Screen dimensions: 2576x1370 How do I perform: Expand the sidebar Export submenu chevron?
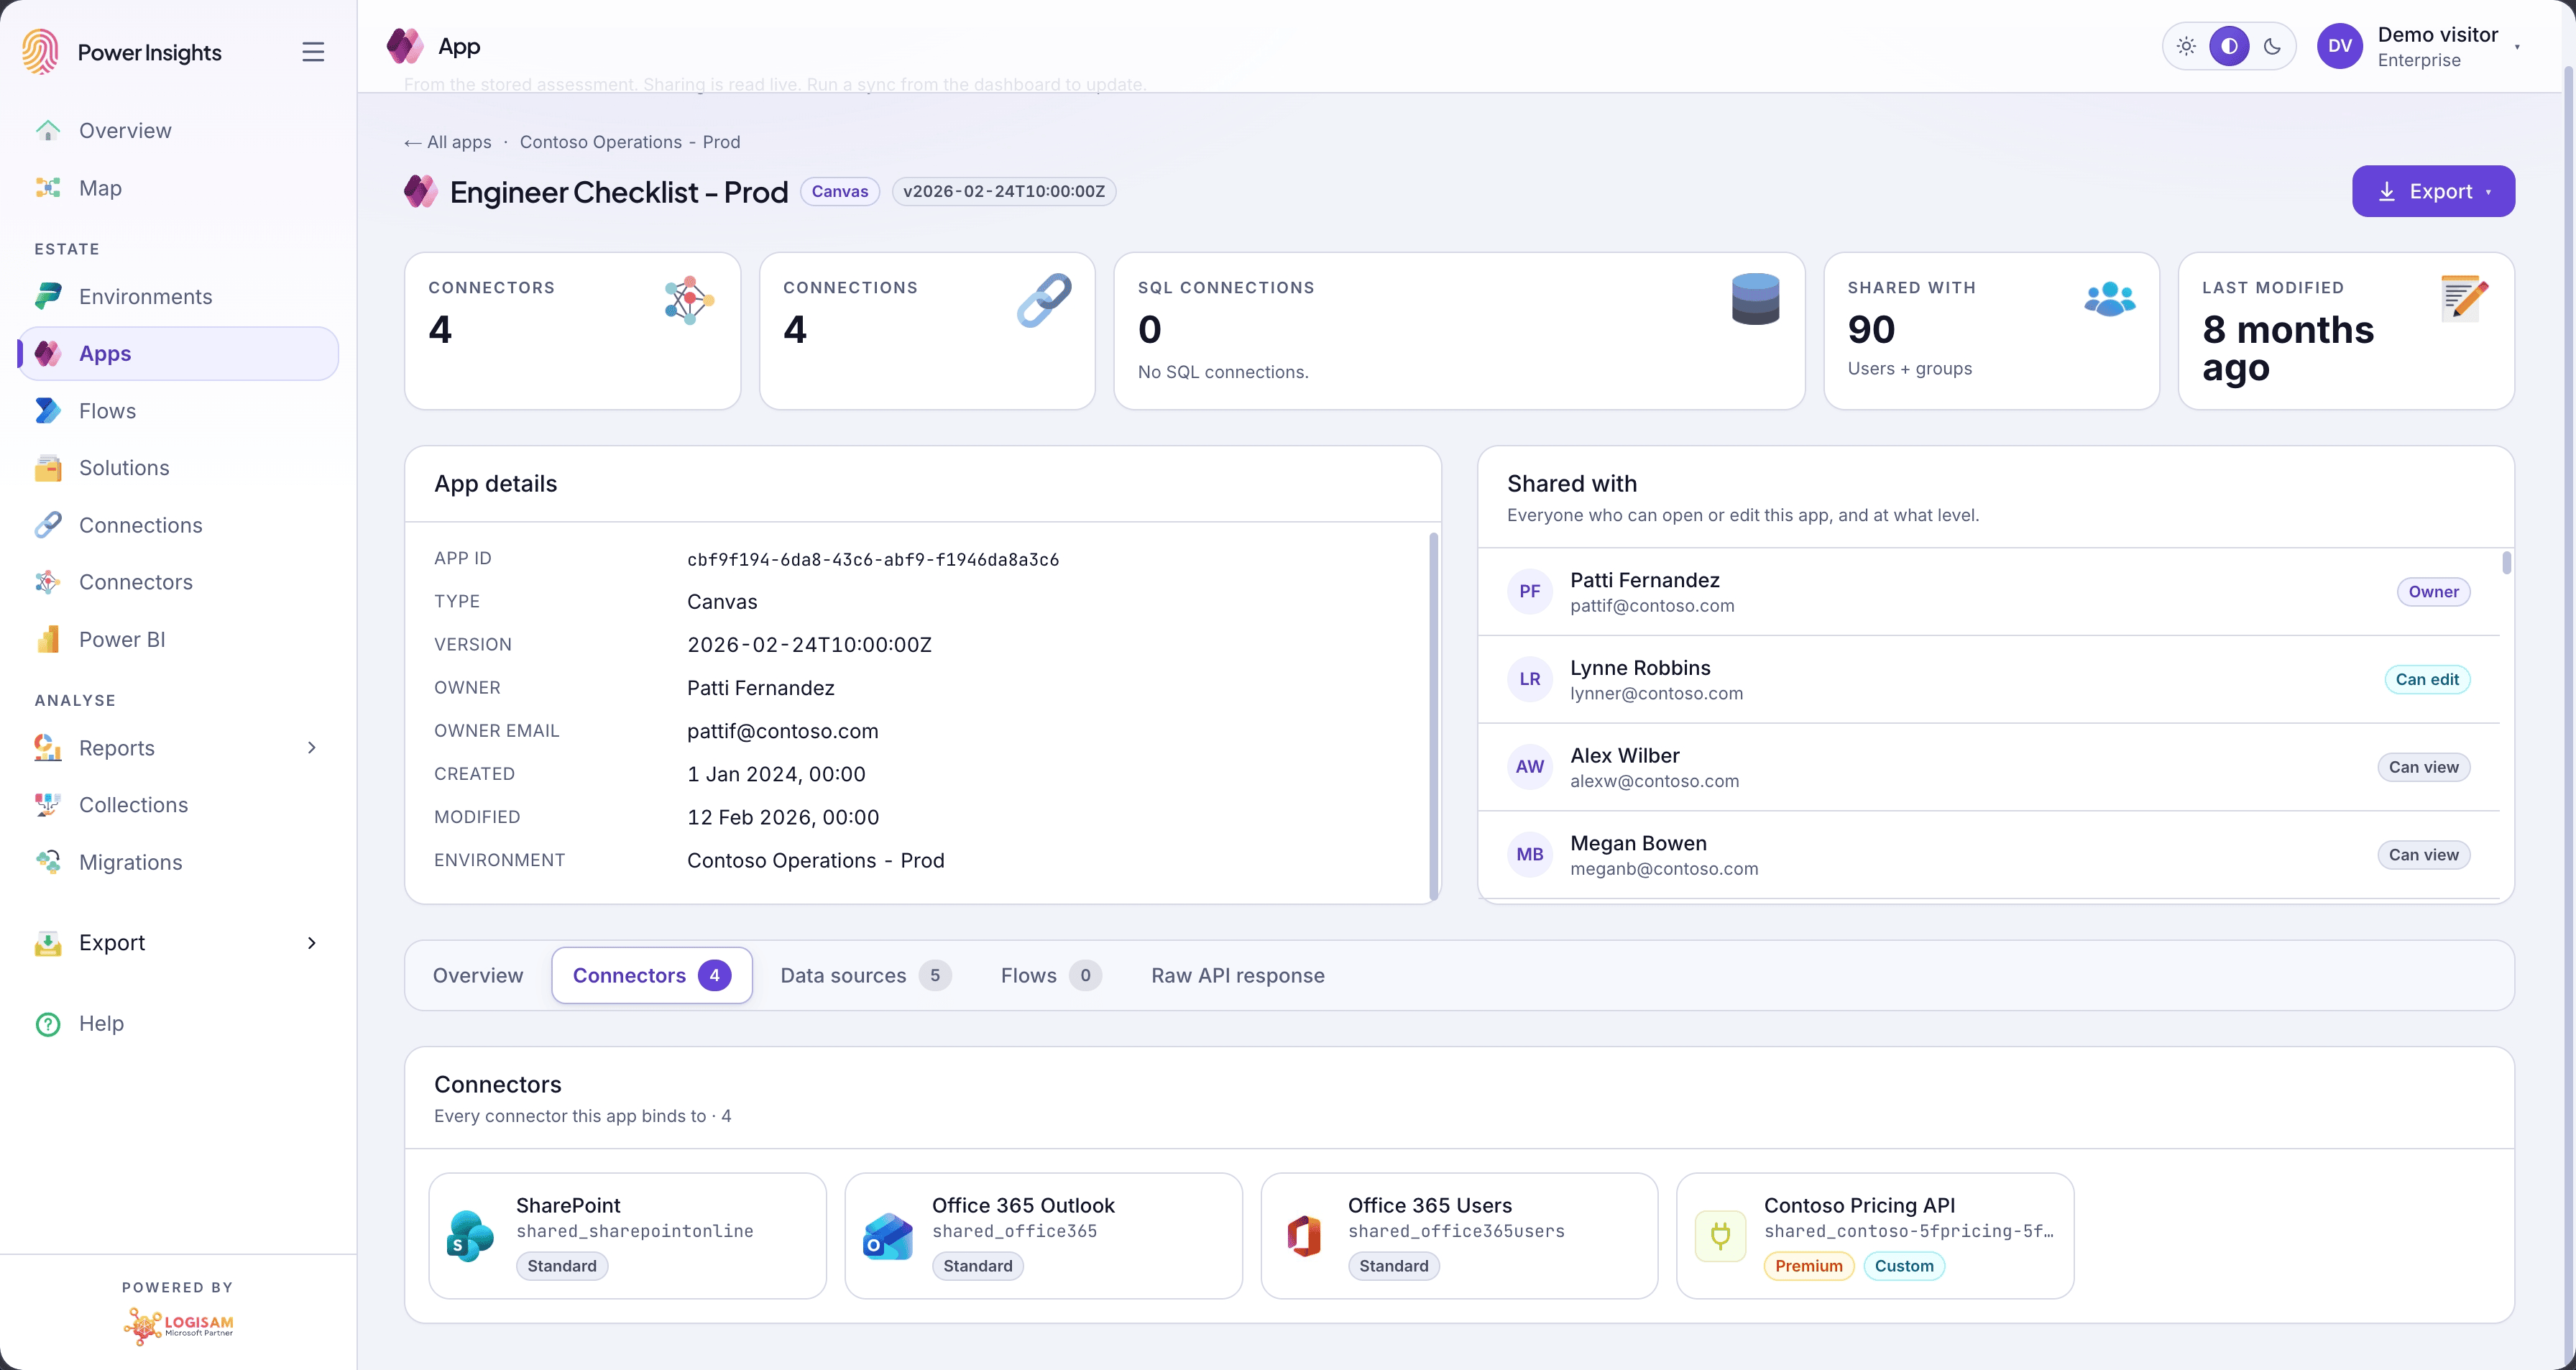coord(312,943)
